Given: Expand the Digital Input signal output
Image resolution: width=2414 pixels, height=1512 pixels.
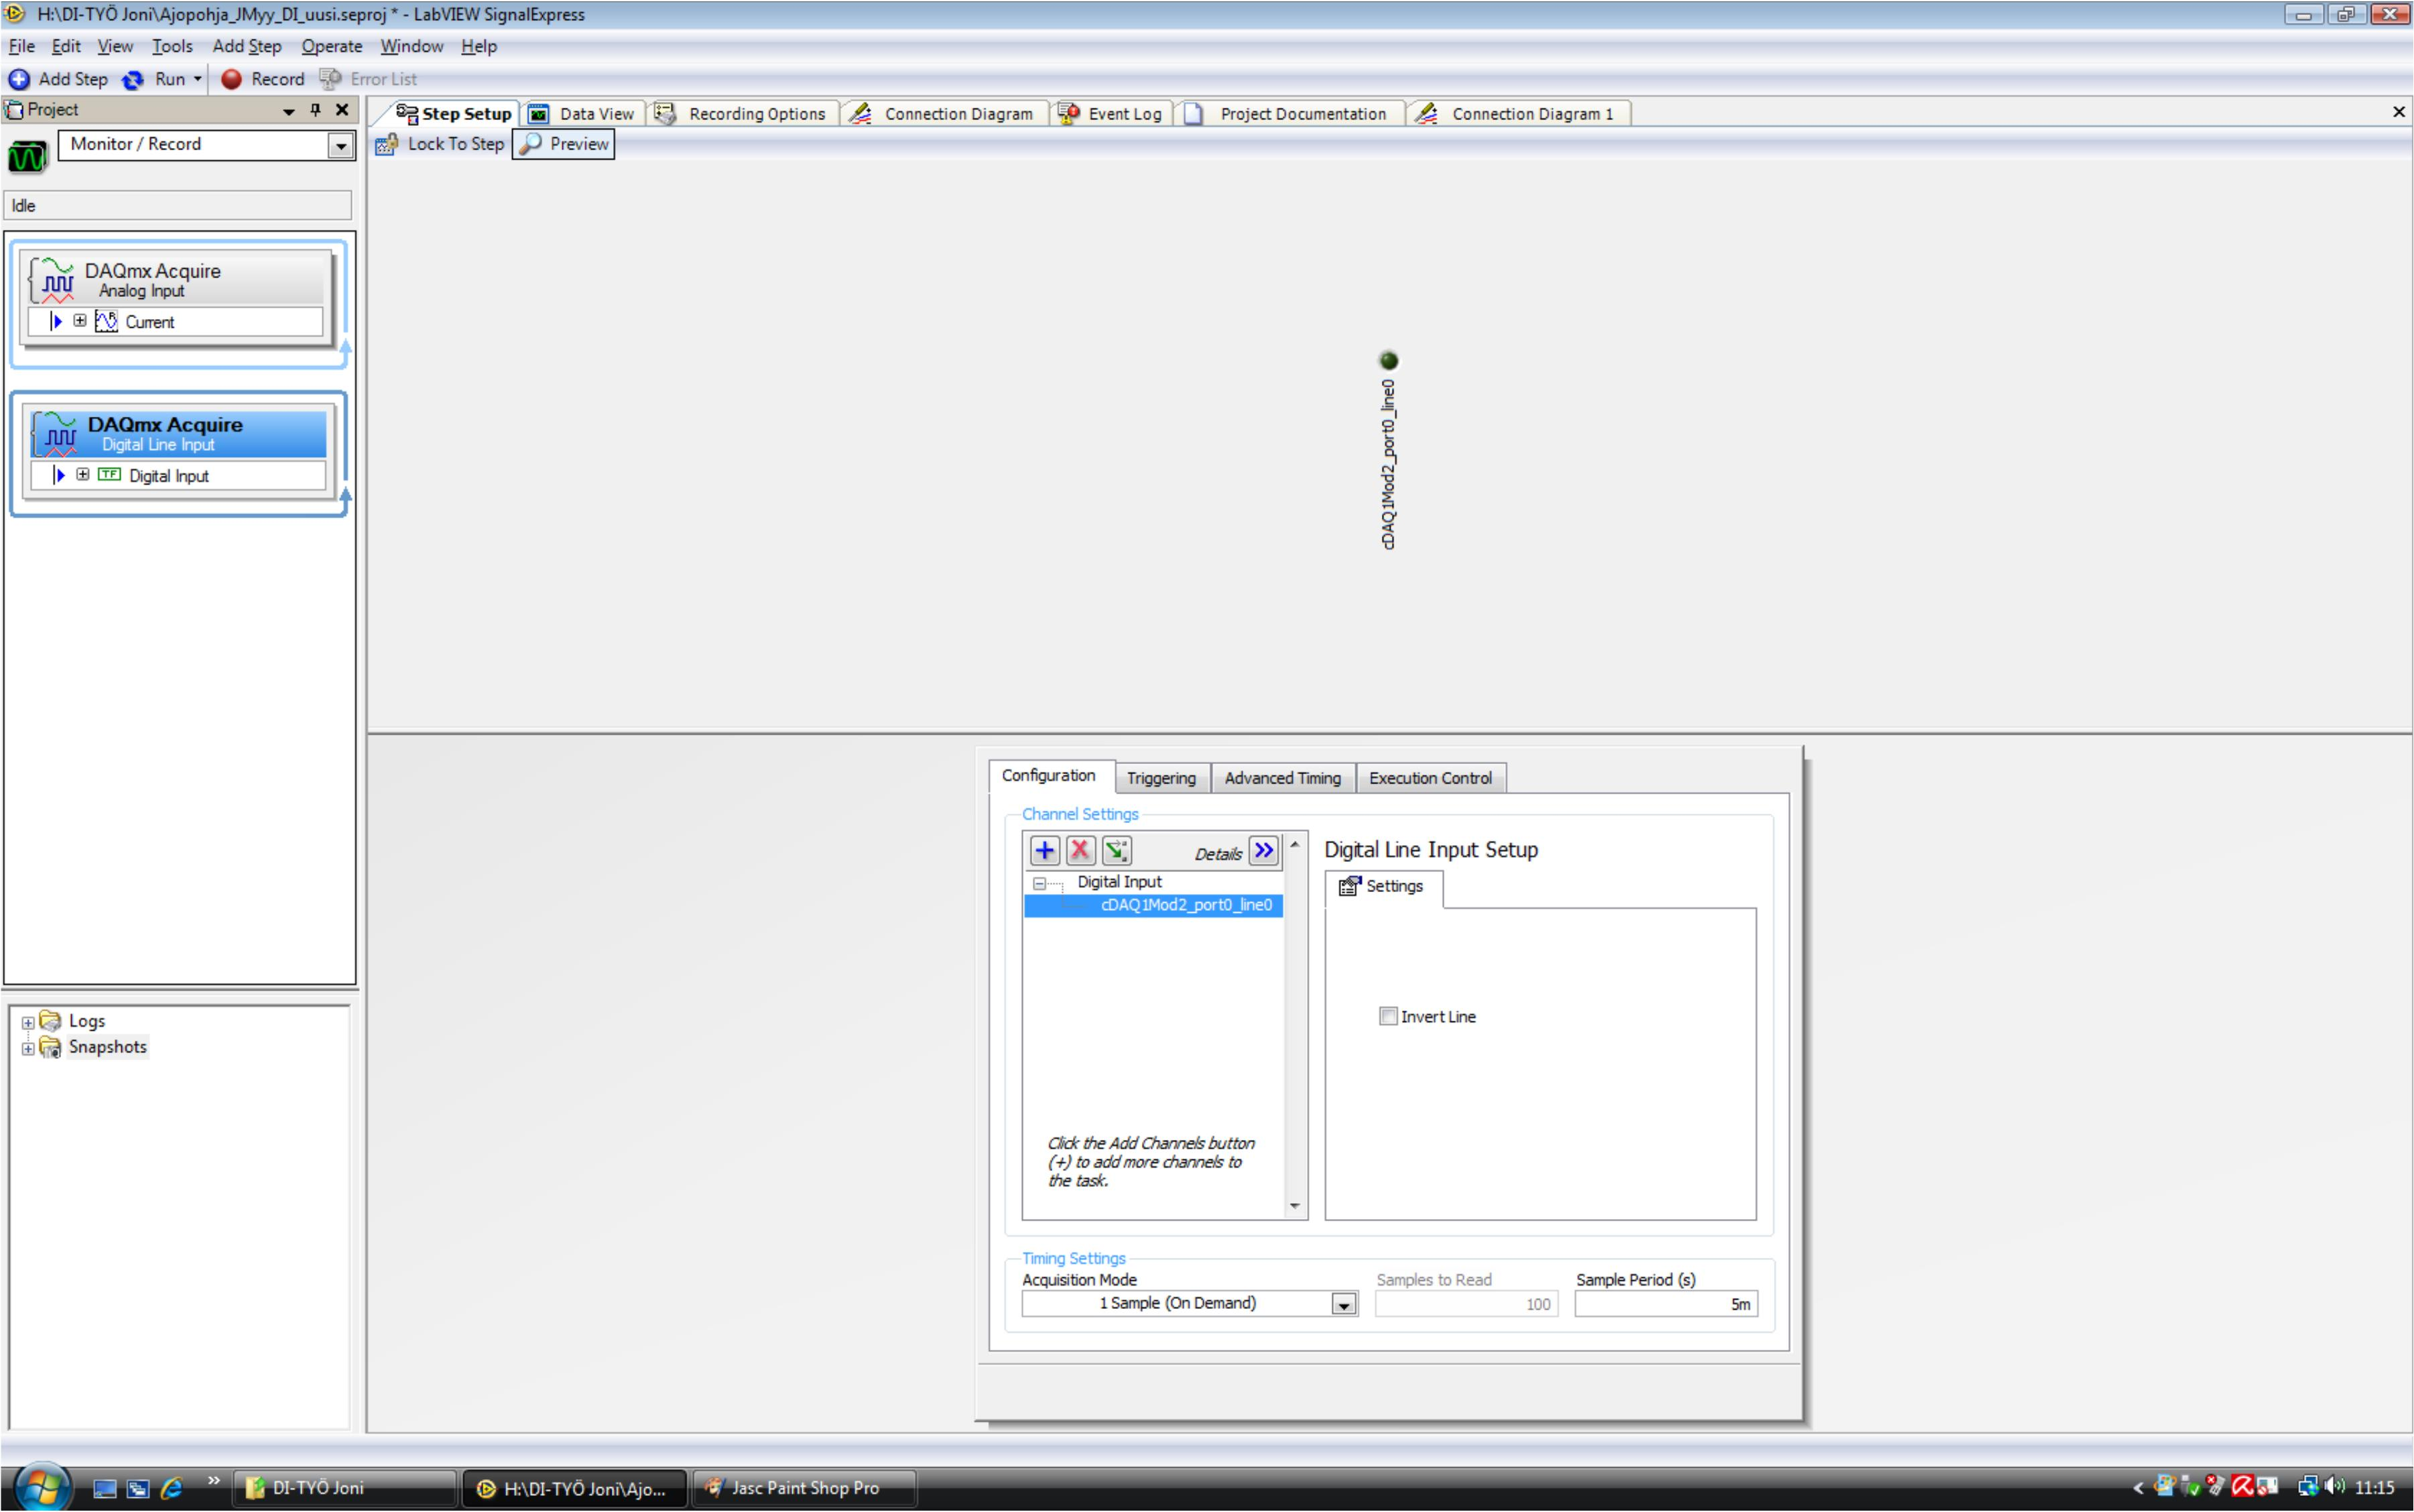Looking at the screenshot, I should tap(83, 475).
